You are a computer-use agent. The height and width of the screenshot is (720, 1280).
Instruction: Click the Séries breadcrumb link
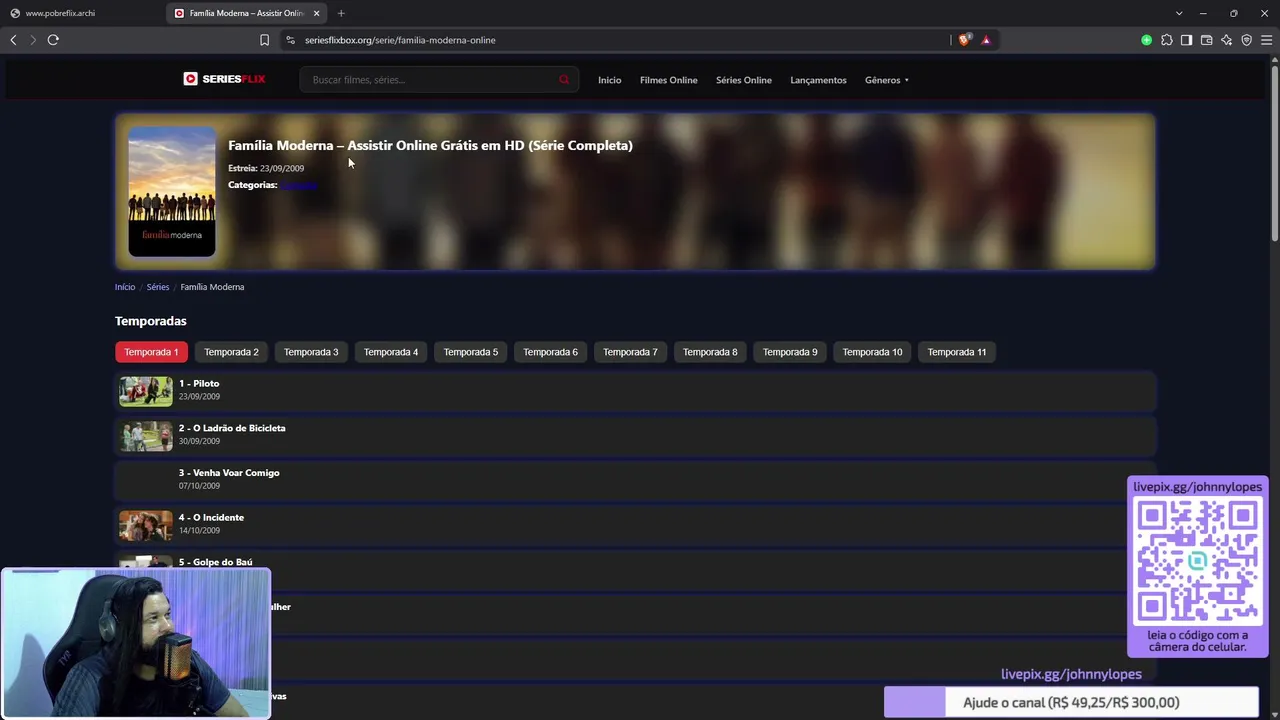pyautogui.click(x=158, y=287)
